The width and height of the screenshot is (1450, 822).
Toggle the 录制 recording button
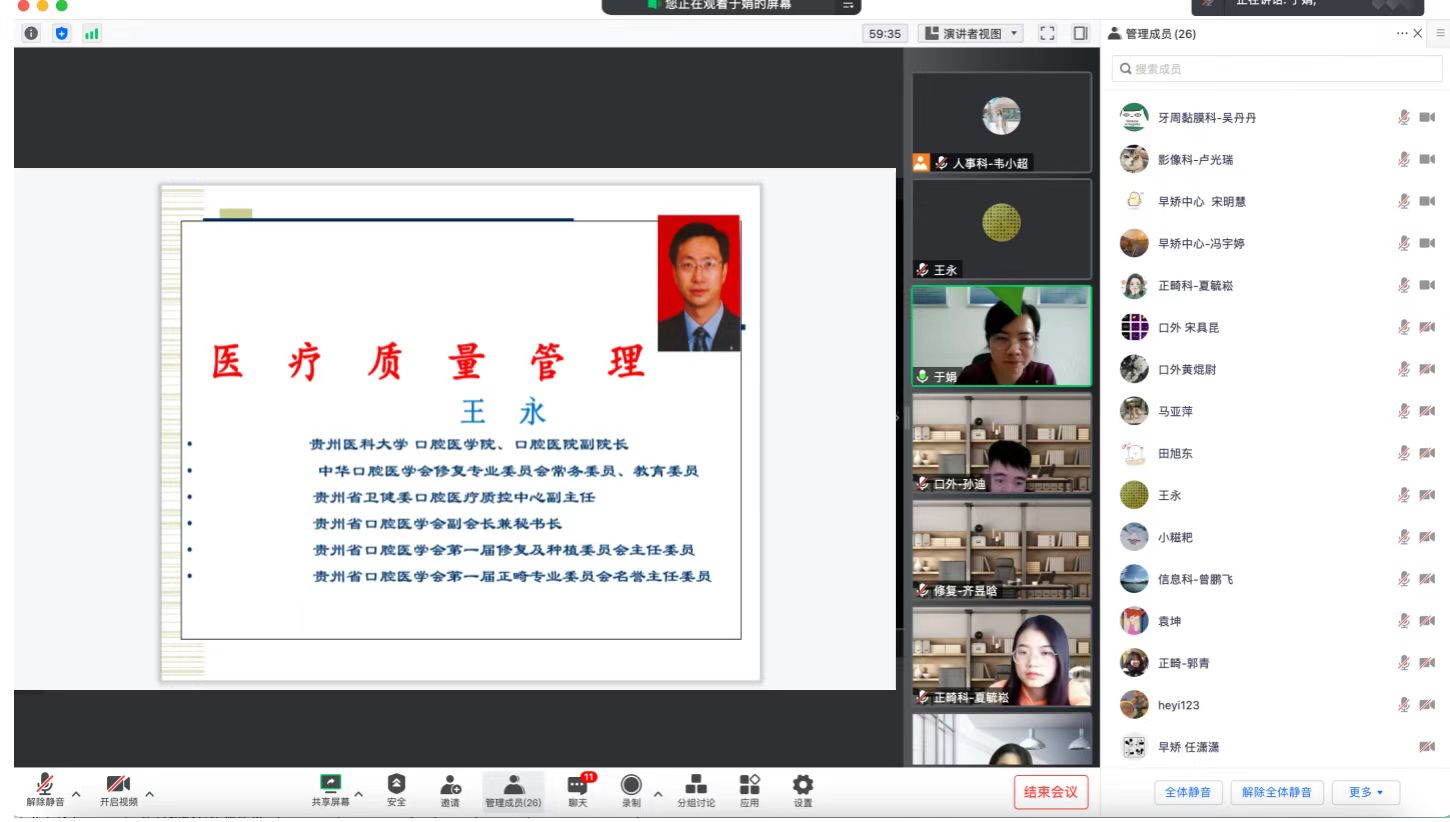click(631, 785)
